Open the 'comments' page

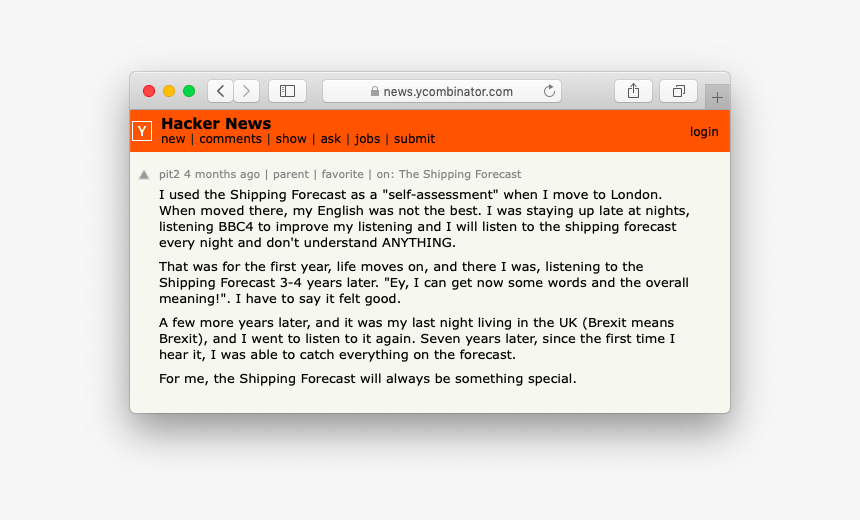tap(230, 139)
